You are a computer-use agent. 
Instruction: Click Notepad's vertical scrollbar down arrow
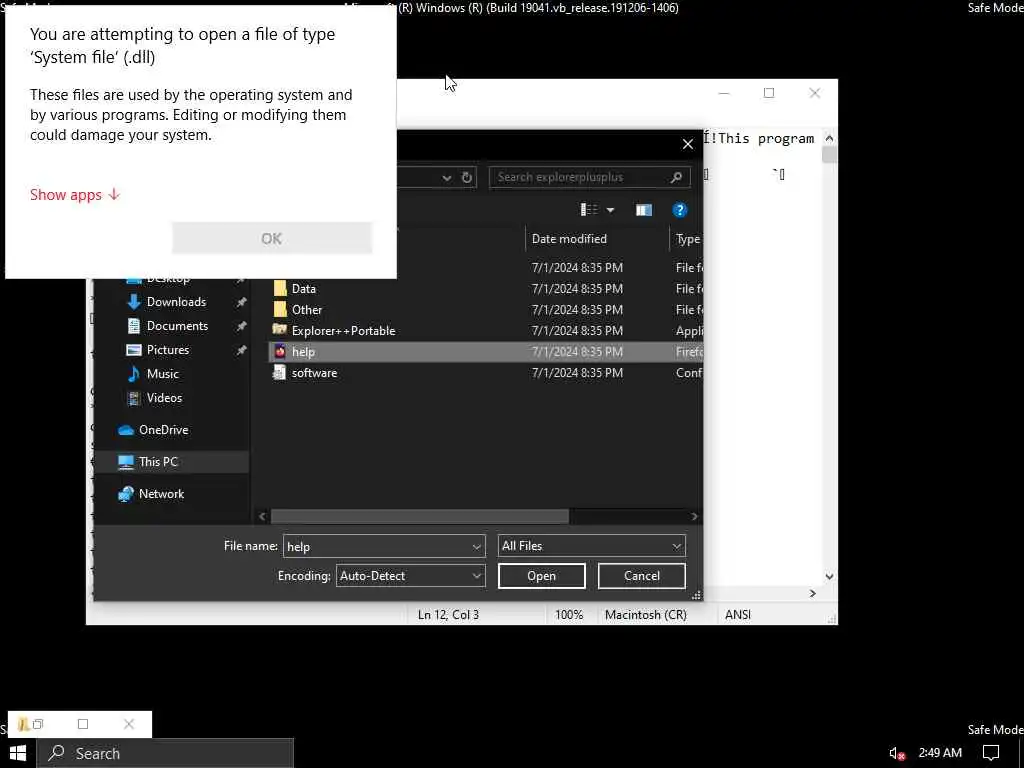tap(829, 577)
